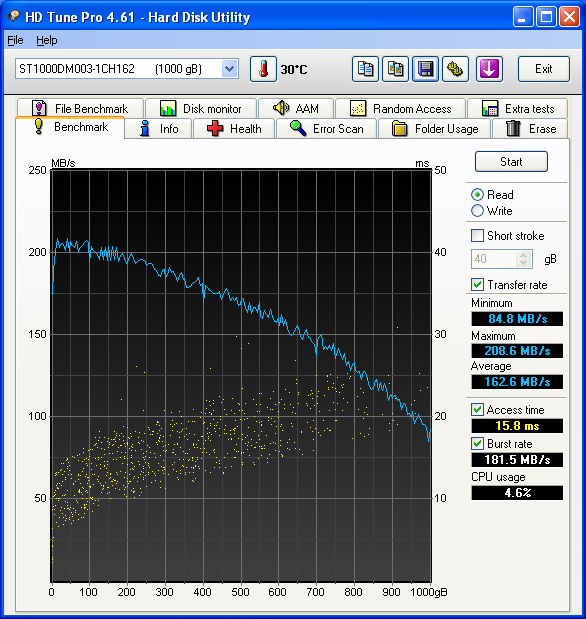Enable the Short stroke checkbox
Image resolution: width=586 pixels, height=619 pixels.
click(x=477, y=236)
